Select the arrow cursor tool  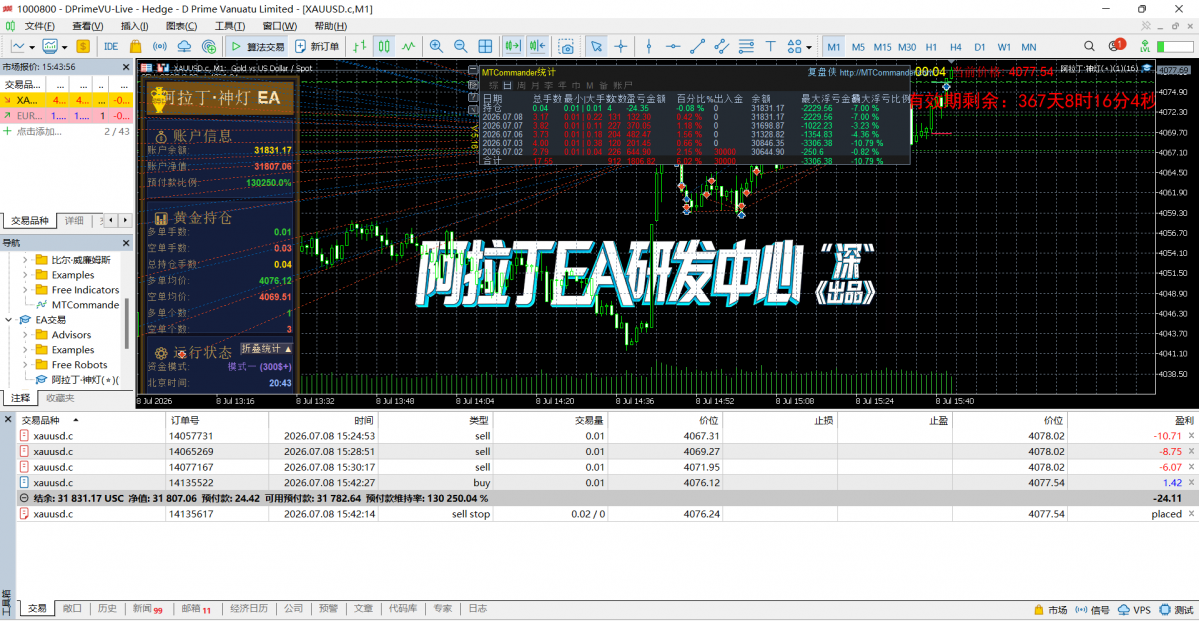pos(596,46)
